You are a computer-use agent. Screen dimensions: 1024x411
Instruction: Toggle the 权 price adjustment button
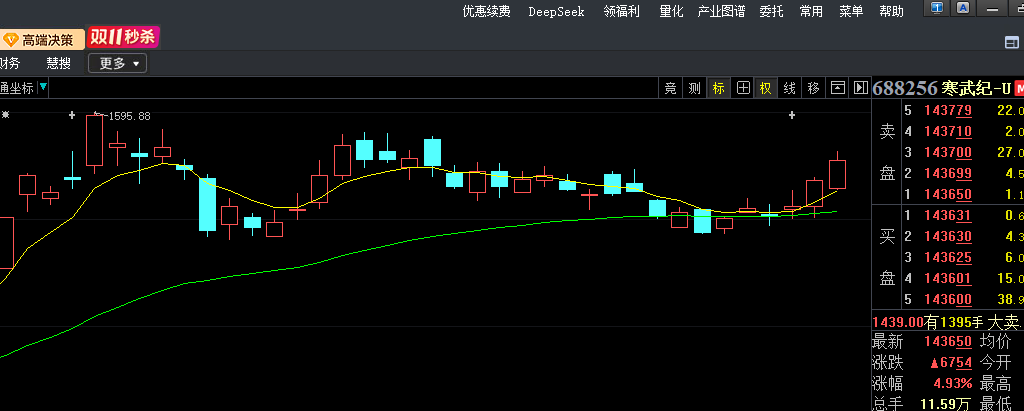766,88
